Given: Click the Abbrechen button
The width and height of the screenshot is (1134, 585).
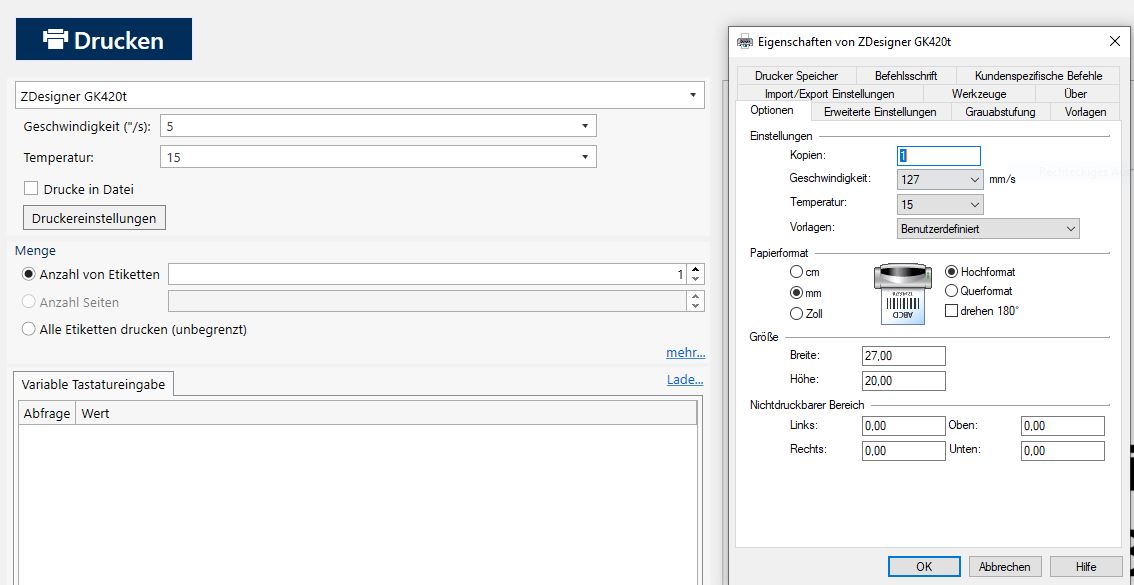Looking at the screenshot, I should tap(1005, 566).
